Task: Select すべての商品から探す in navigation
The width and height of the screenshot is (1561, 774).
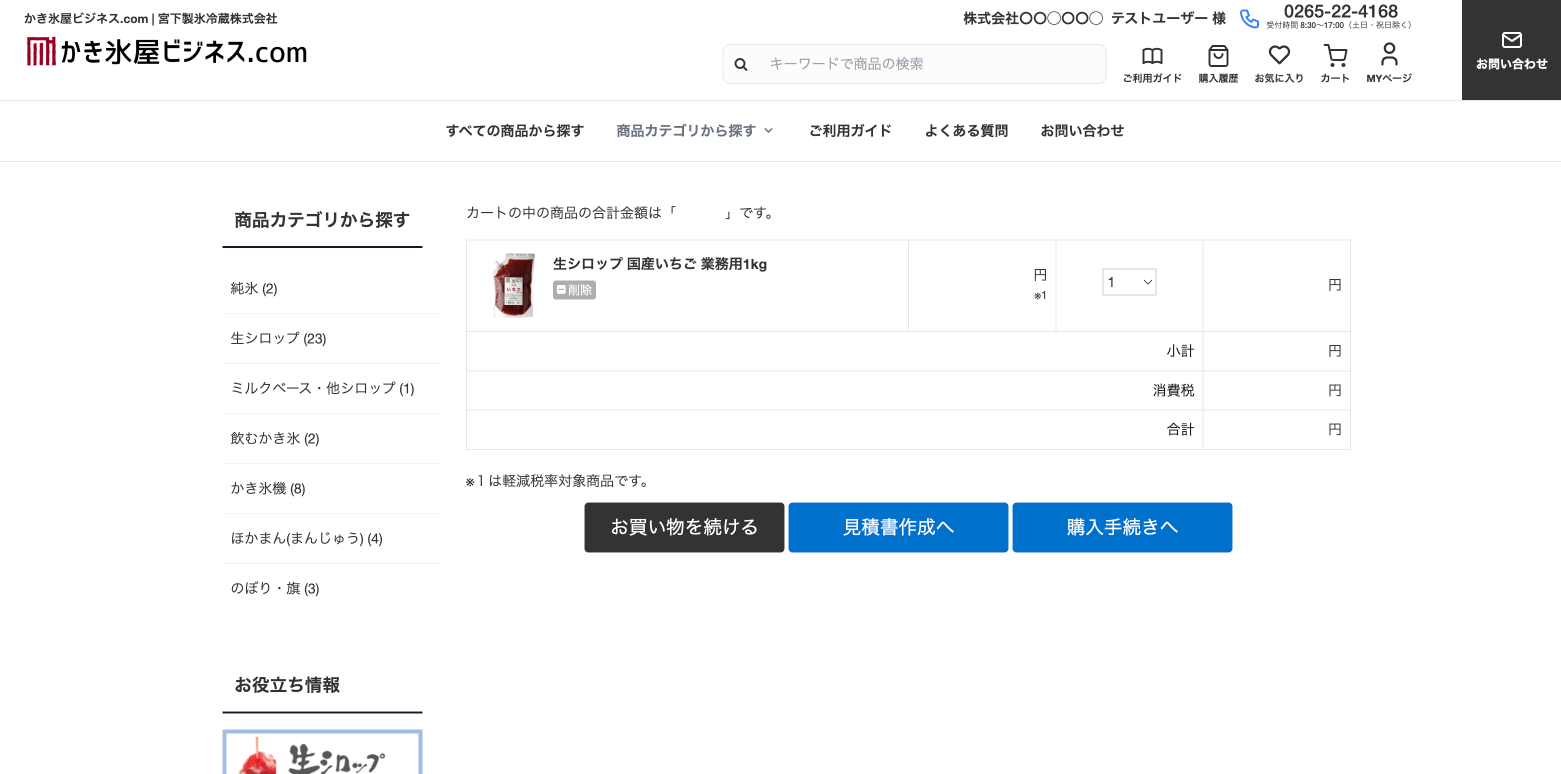Action: [514, 131]
